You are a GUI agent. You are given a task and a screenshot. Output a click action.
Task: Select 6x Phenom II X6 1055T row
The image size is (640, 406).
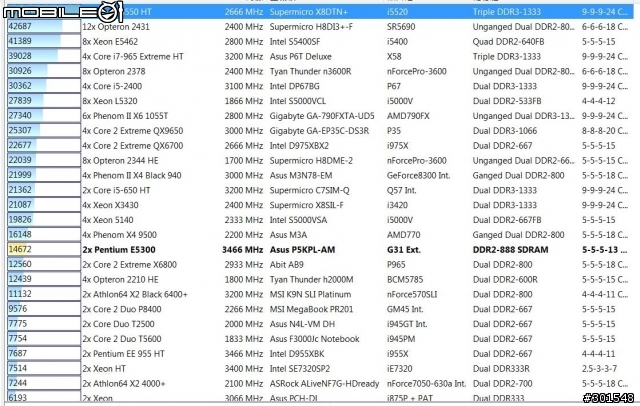[320, 116]
